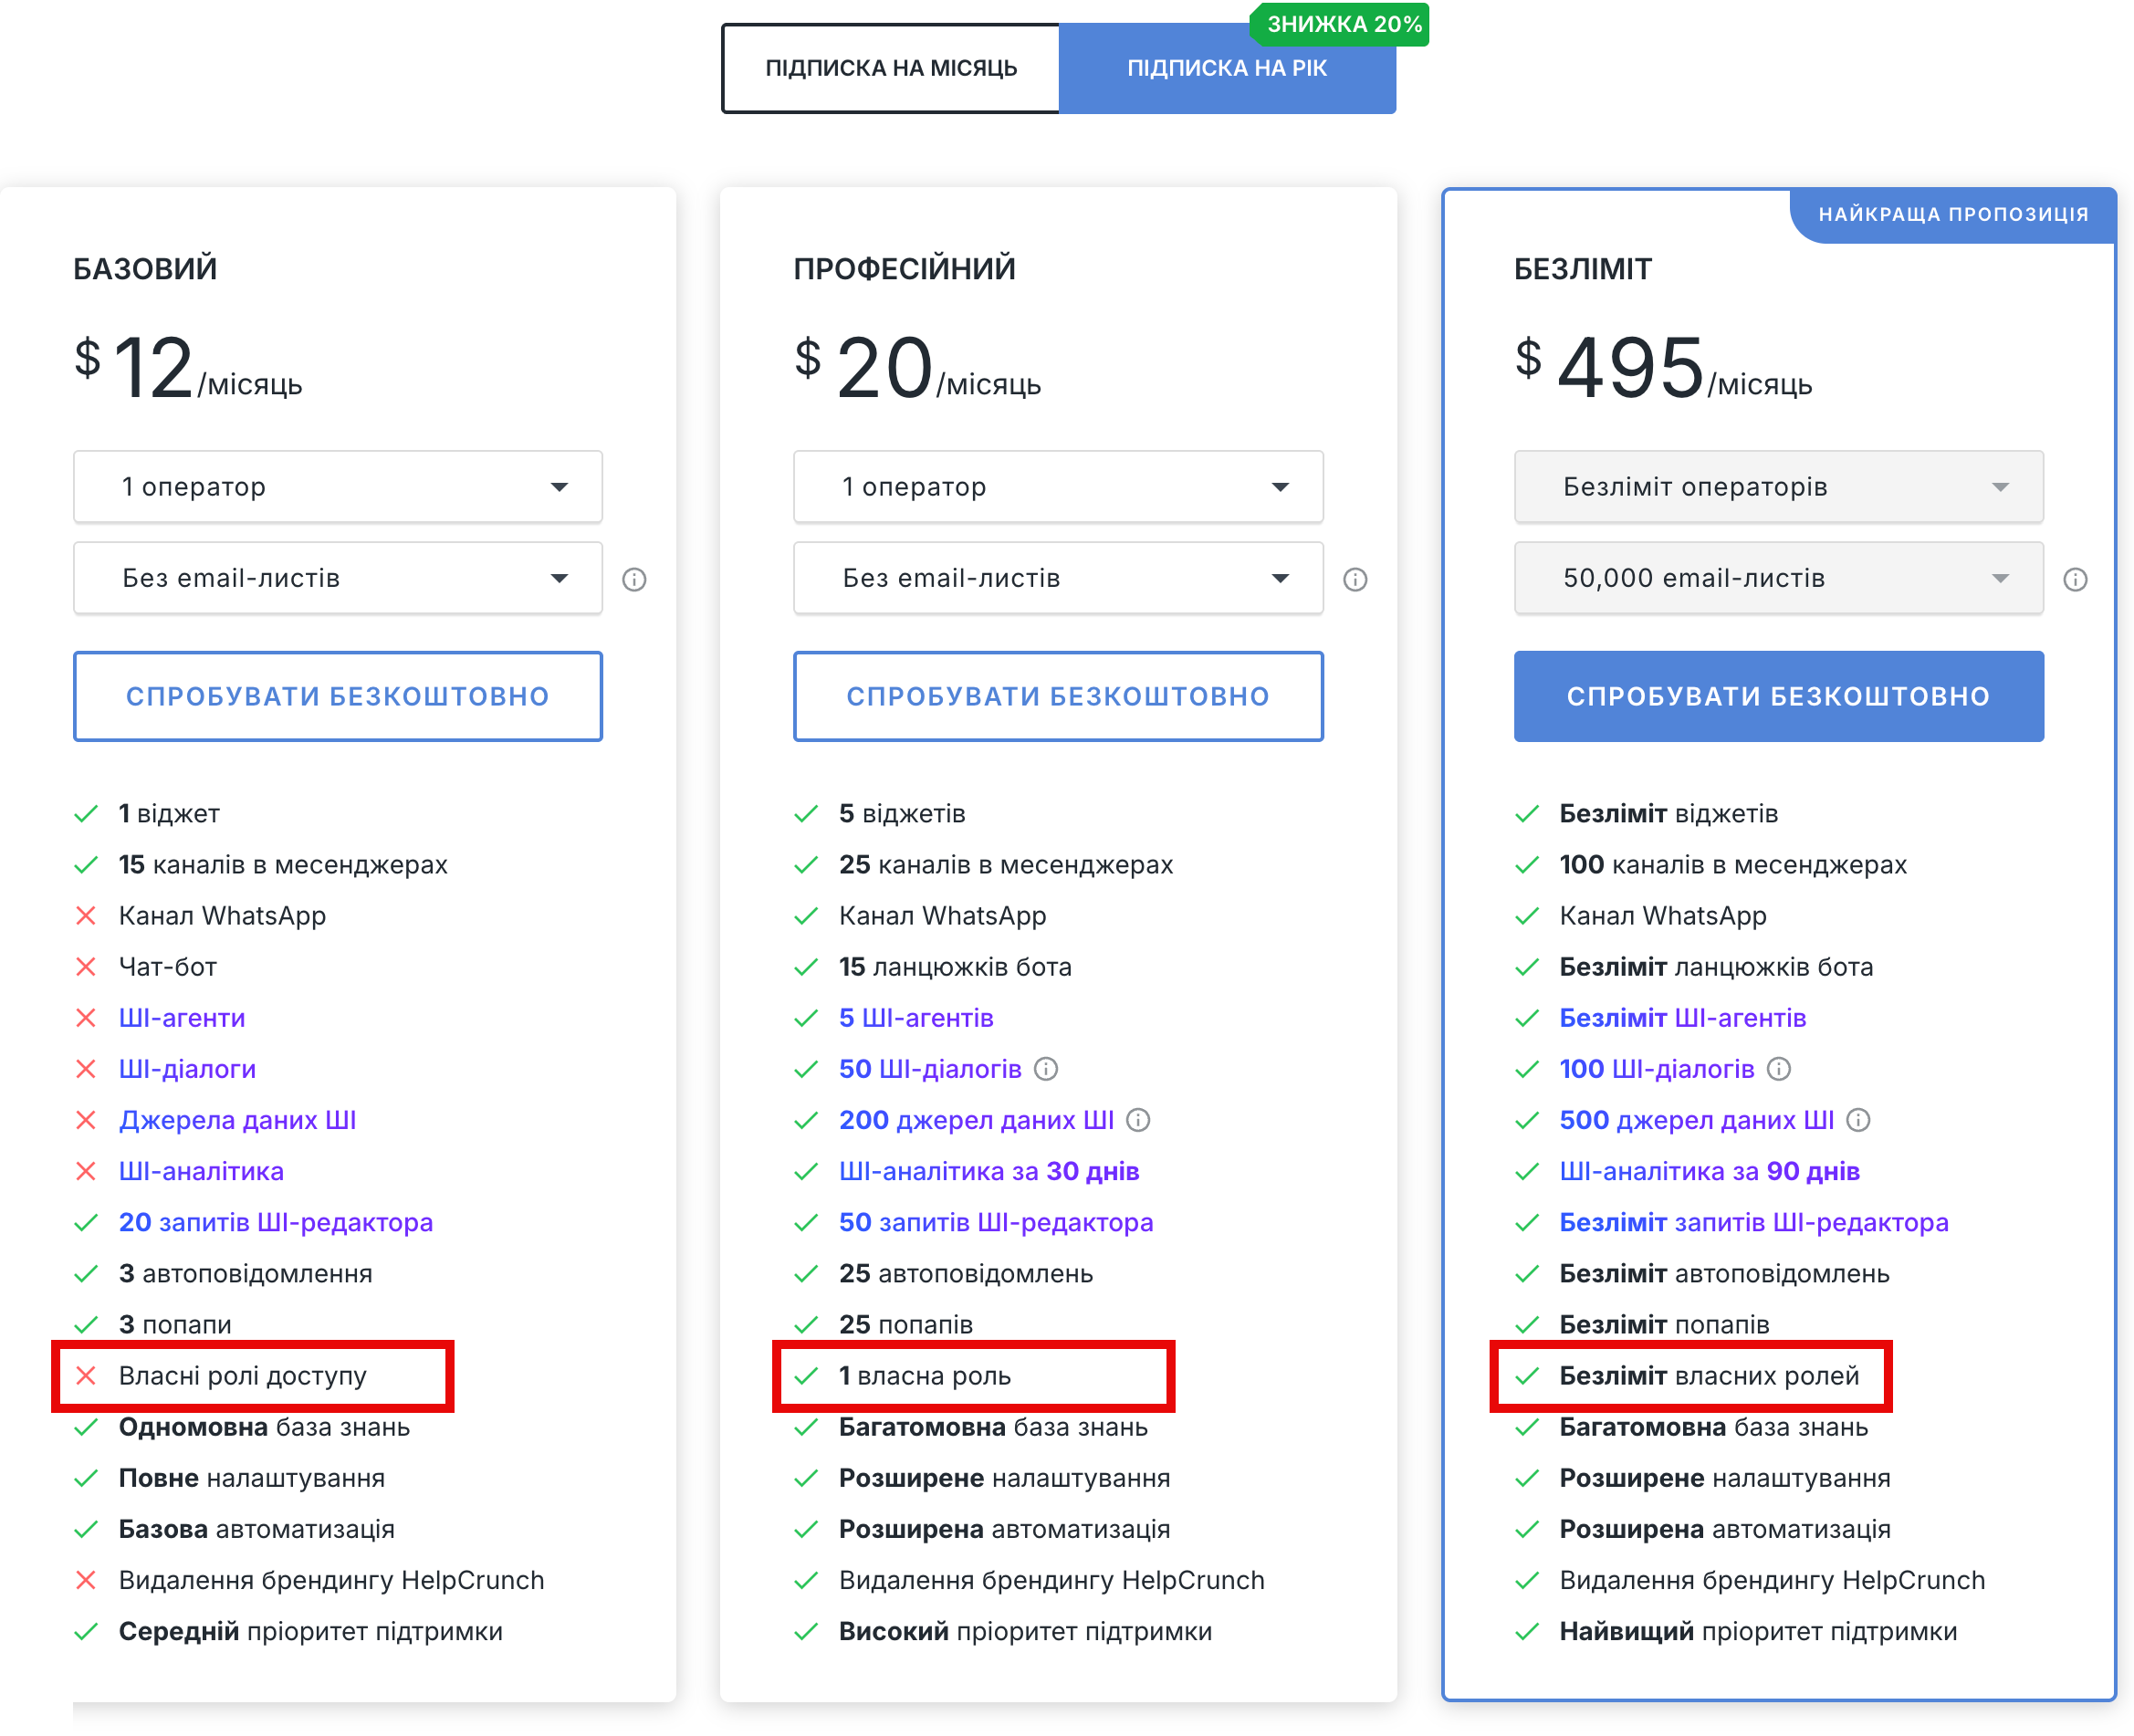Viewport: 2134px width, 1736px height.
Task: Click info icon beside 50 ШІ-діалогів
Action: click(x=1046, y=1069)
